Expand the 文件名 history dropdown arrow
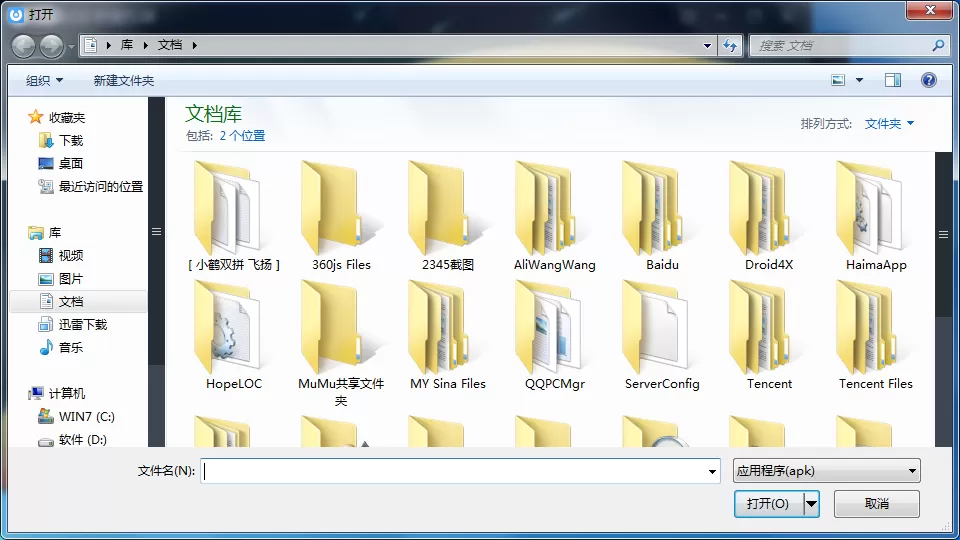Viewport: 960px width, 540px height. click(712, 471)
